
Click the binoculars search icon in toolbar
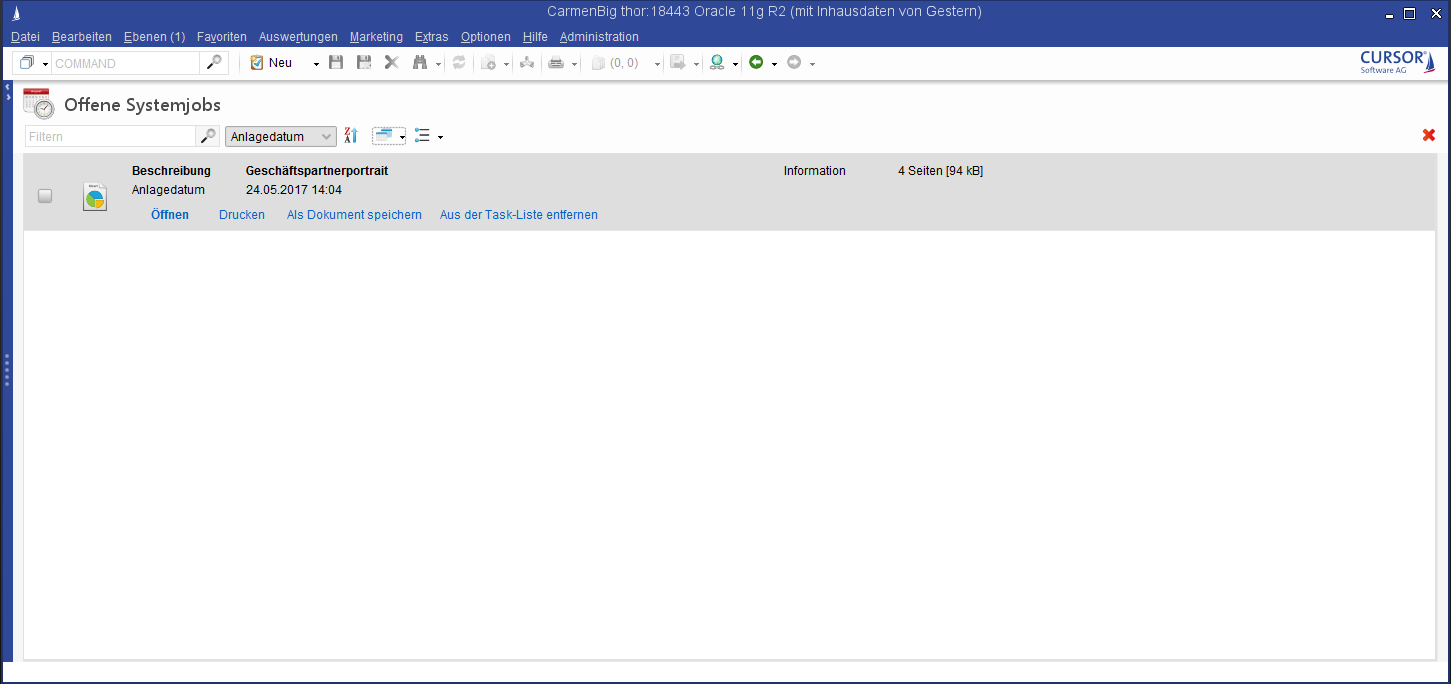click(420, 63)
